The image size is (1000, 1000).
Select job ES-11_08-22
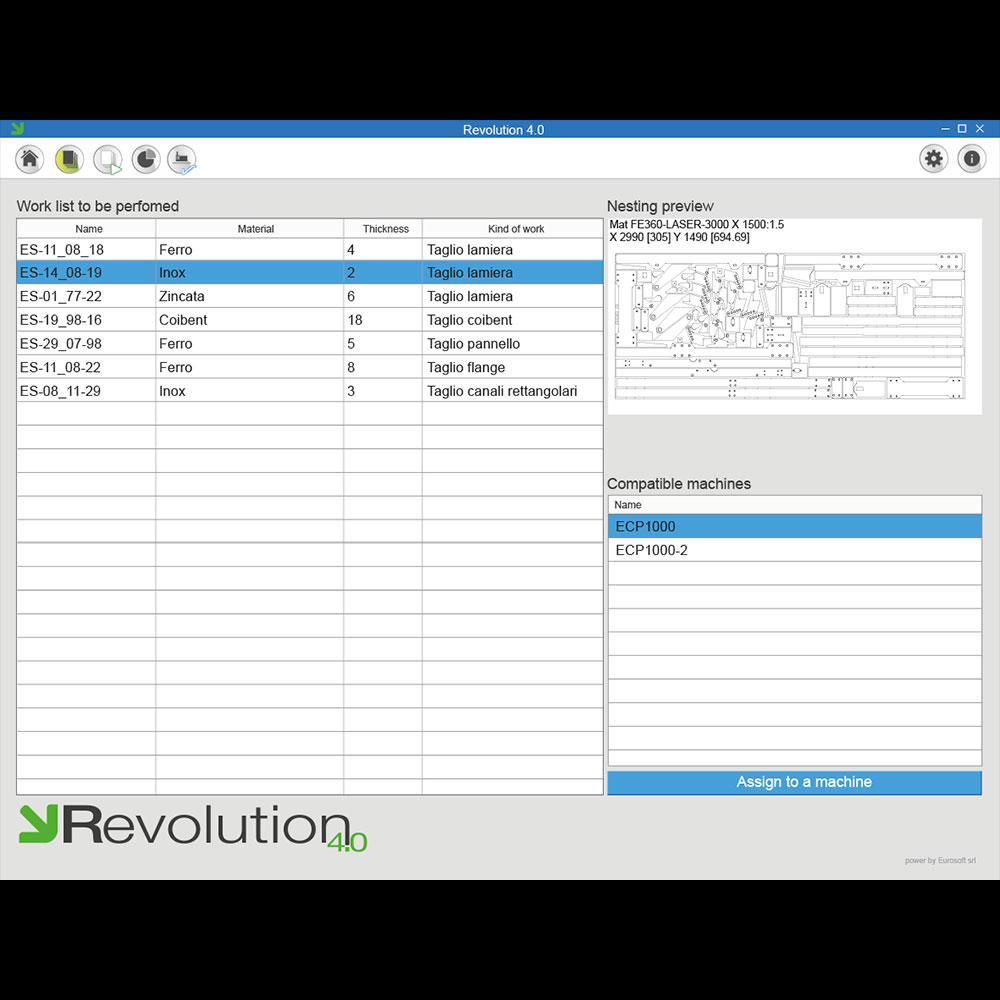(309, 367)
